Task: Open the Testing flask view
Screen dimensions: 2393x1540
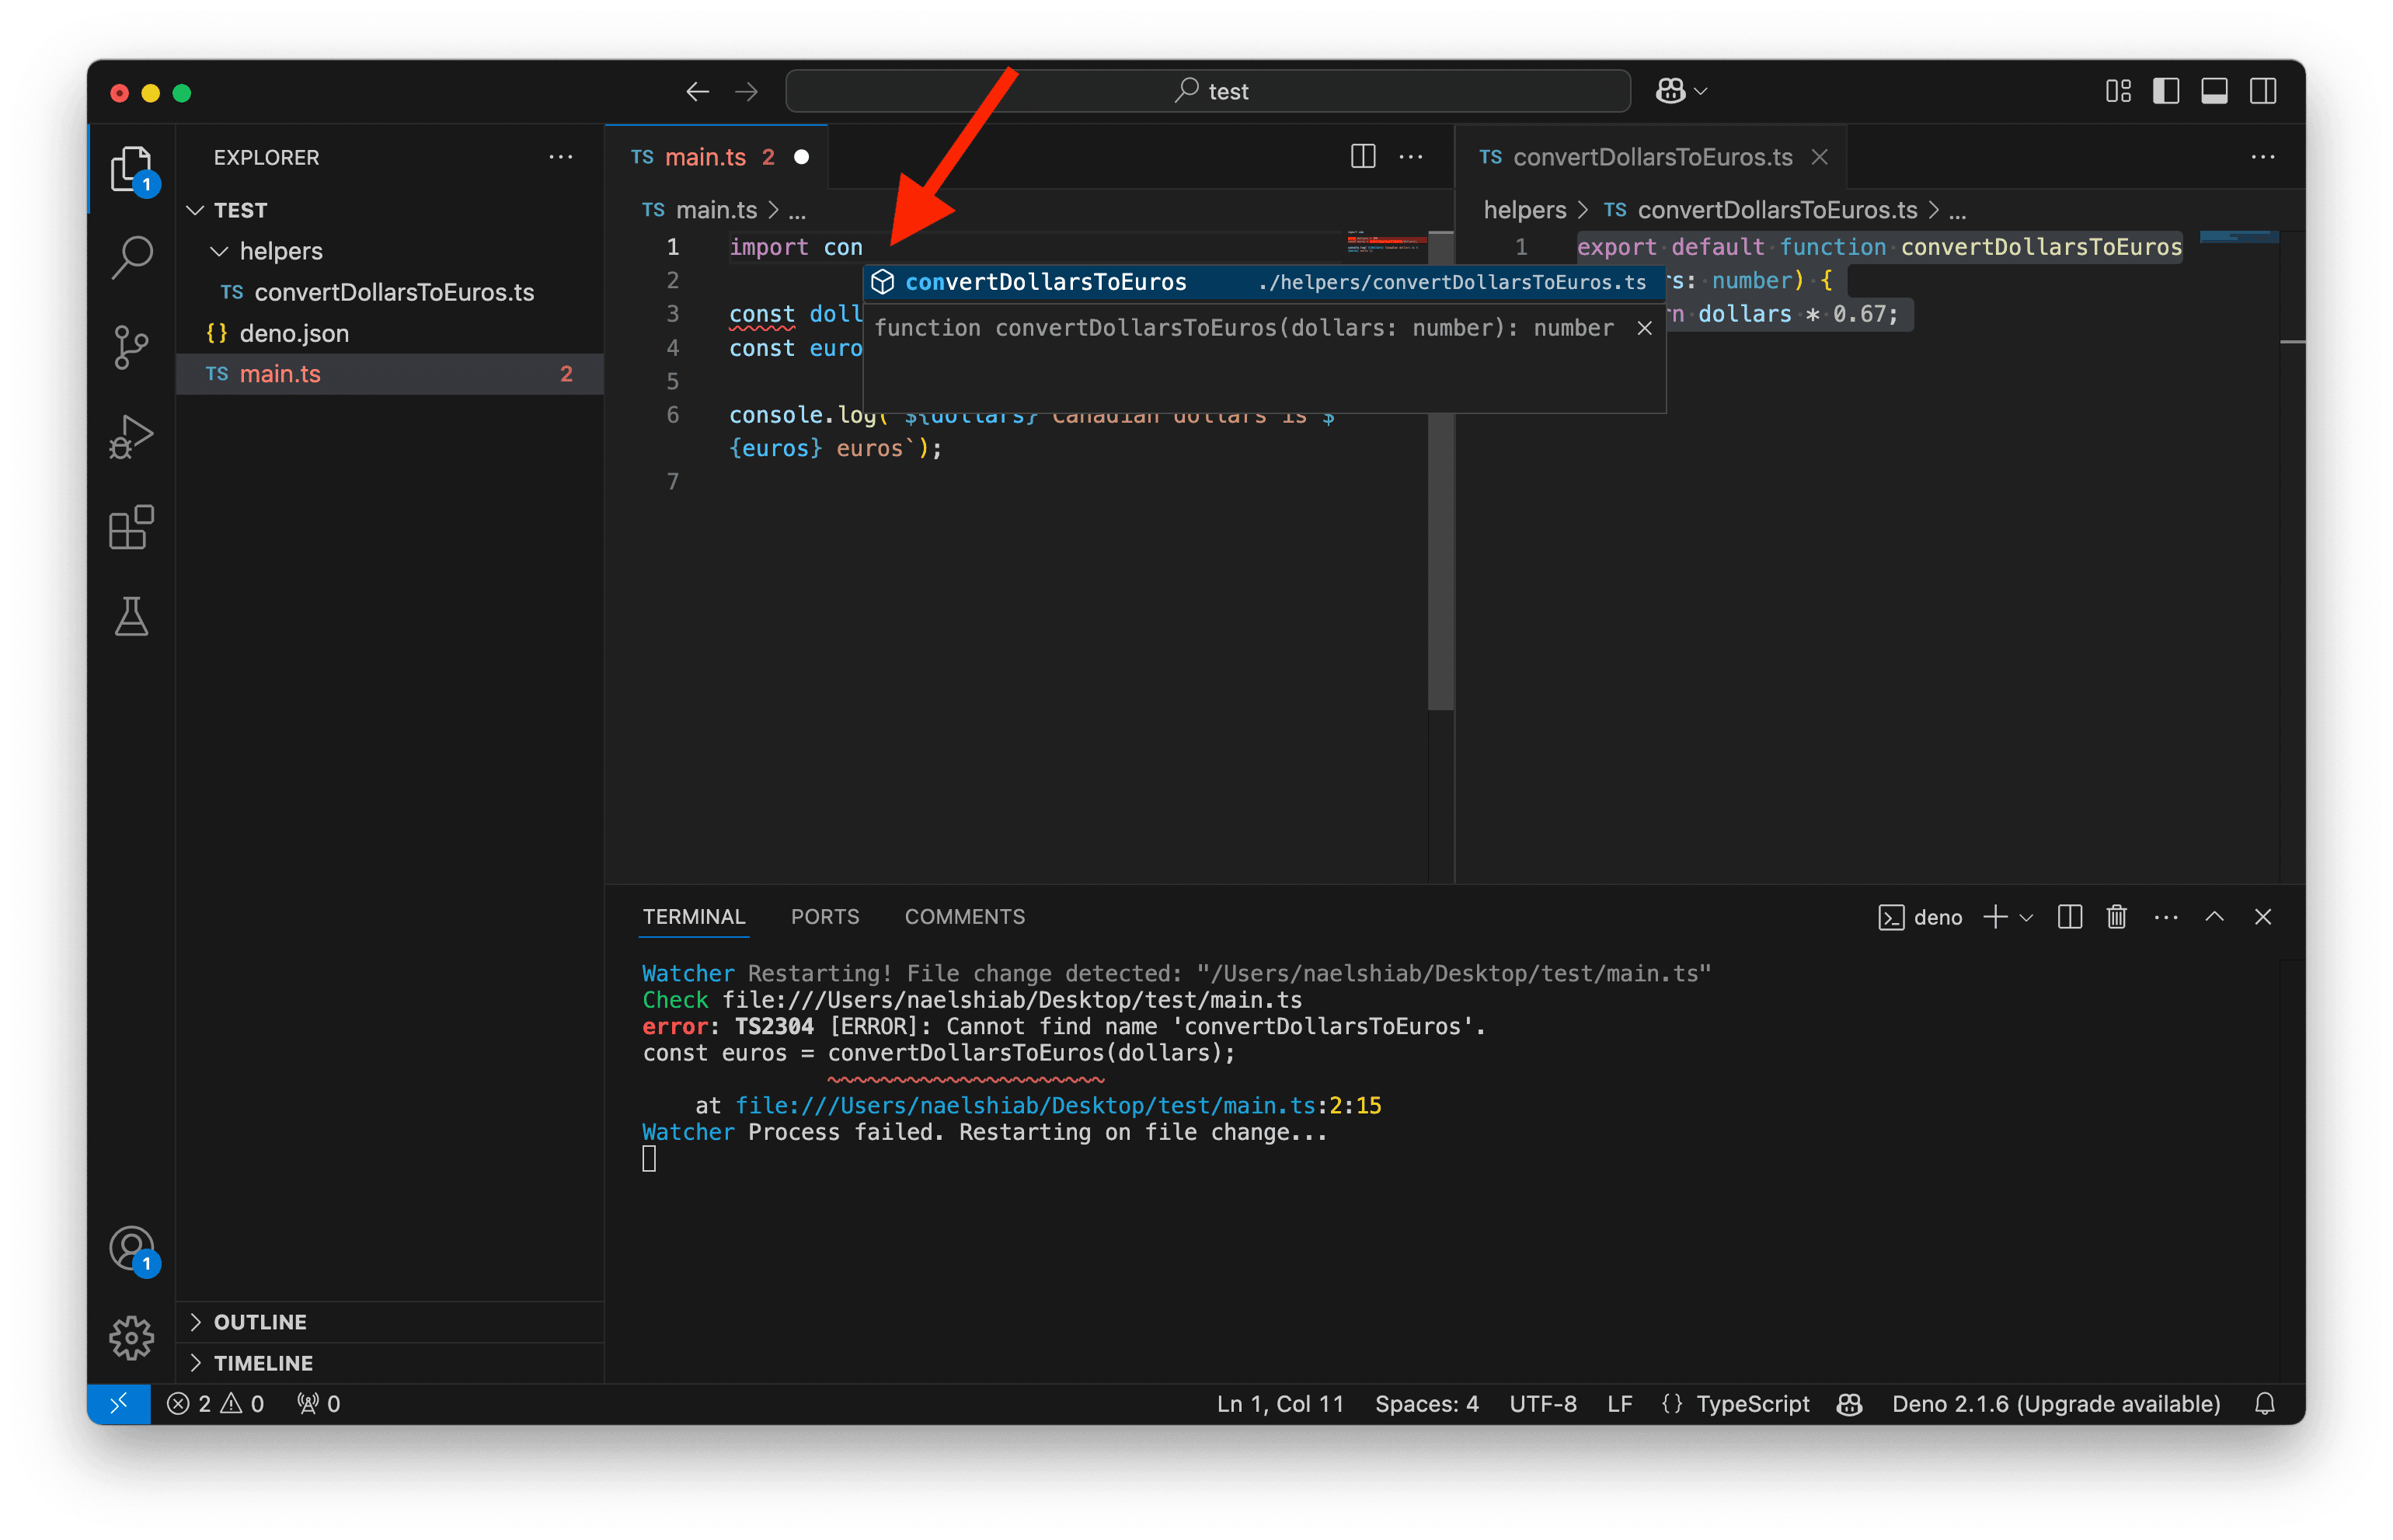Action: (x=131, y=616)
